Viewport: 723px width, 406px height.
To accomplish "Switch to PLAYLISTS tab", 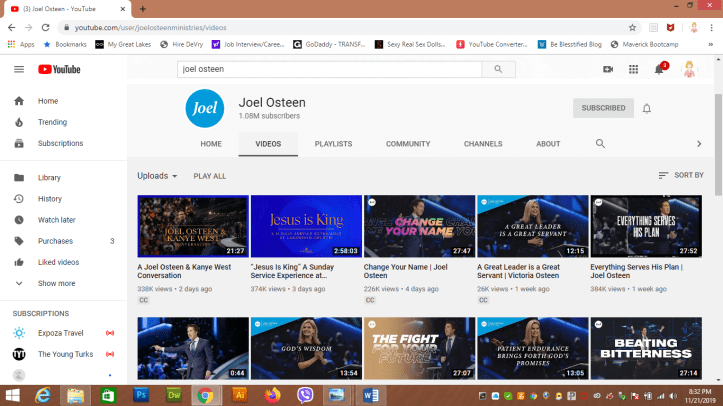I will 333,144.
